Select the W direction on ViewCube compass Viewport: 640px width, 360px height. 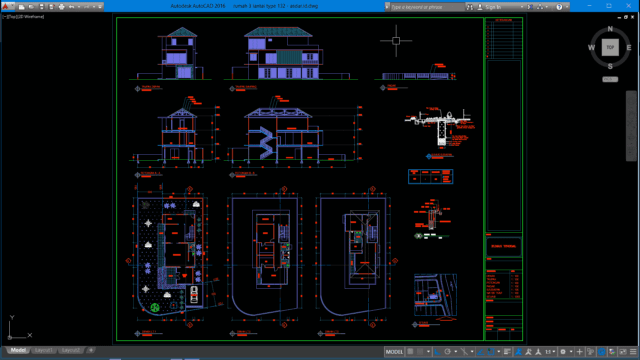591,48
